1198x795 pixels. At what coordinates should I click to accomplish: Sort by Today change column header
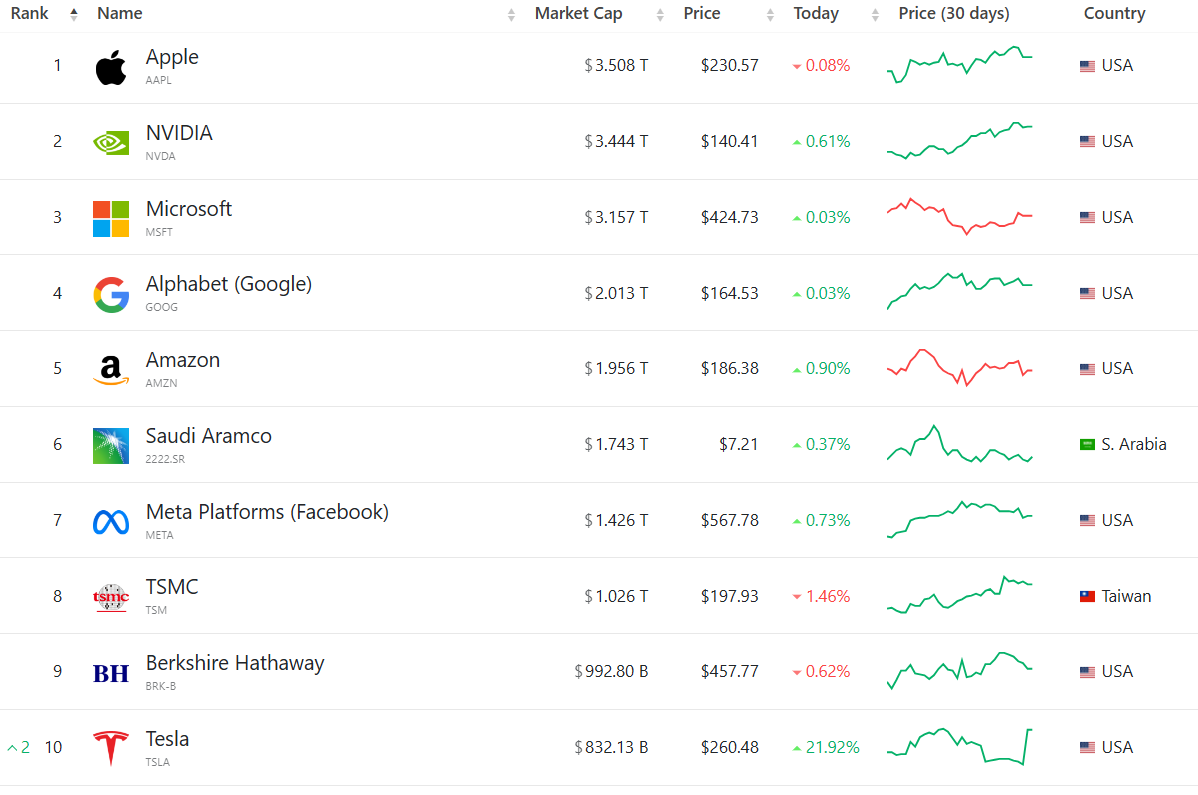pyautogui.click(x=816, y=14)
